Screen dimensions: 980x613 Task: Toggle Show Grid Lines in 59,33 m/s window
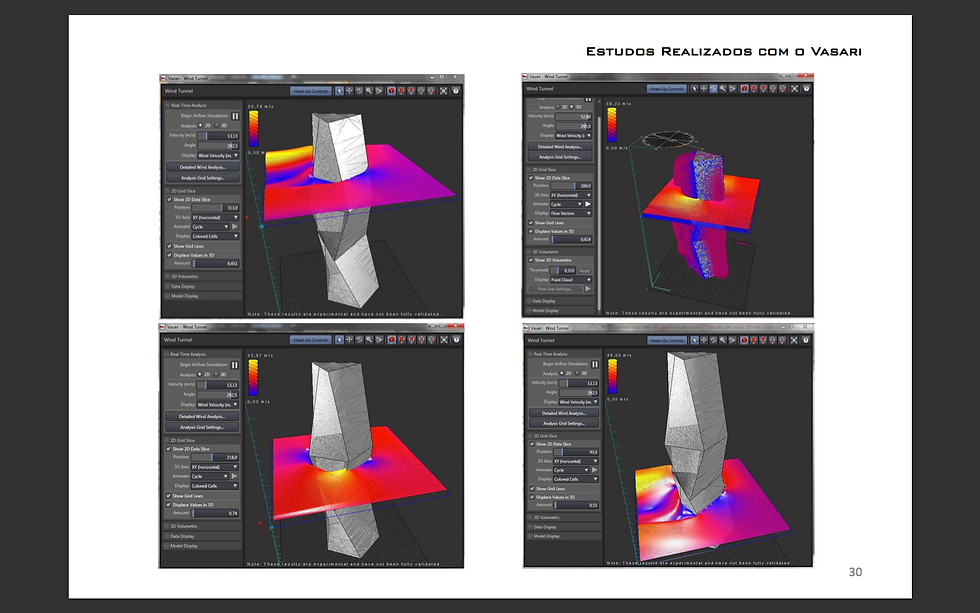(x=531, y=222)
